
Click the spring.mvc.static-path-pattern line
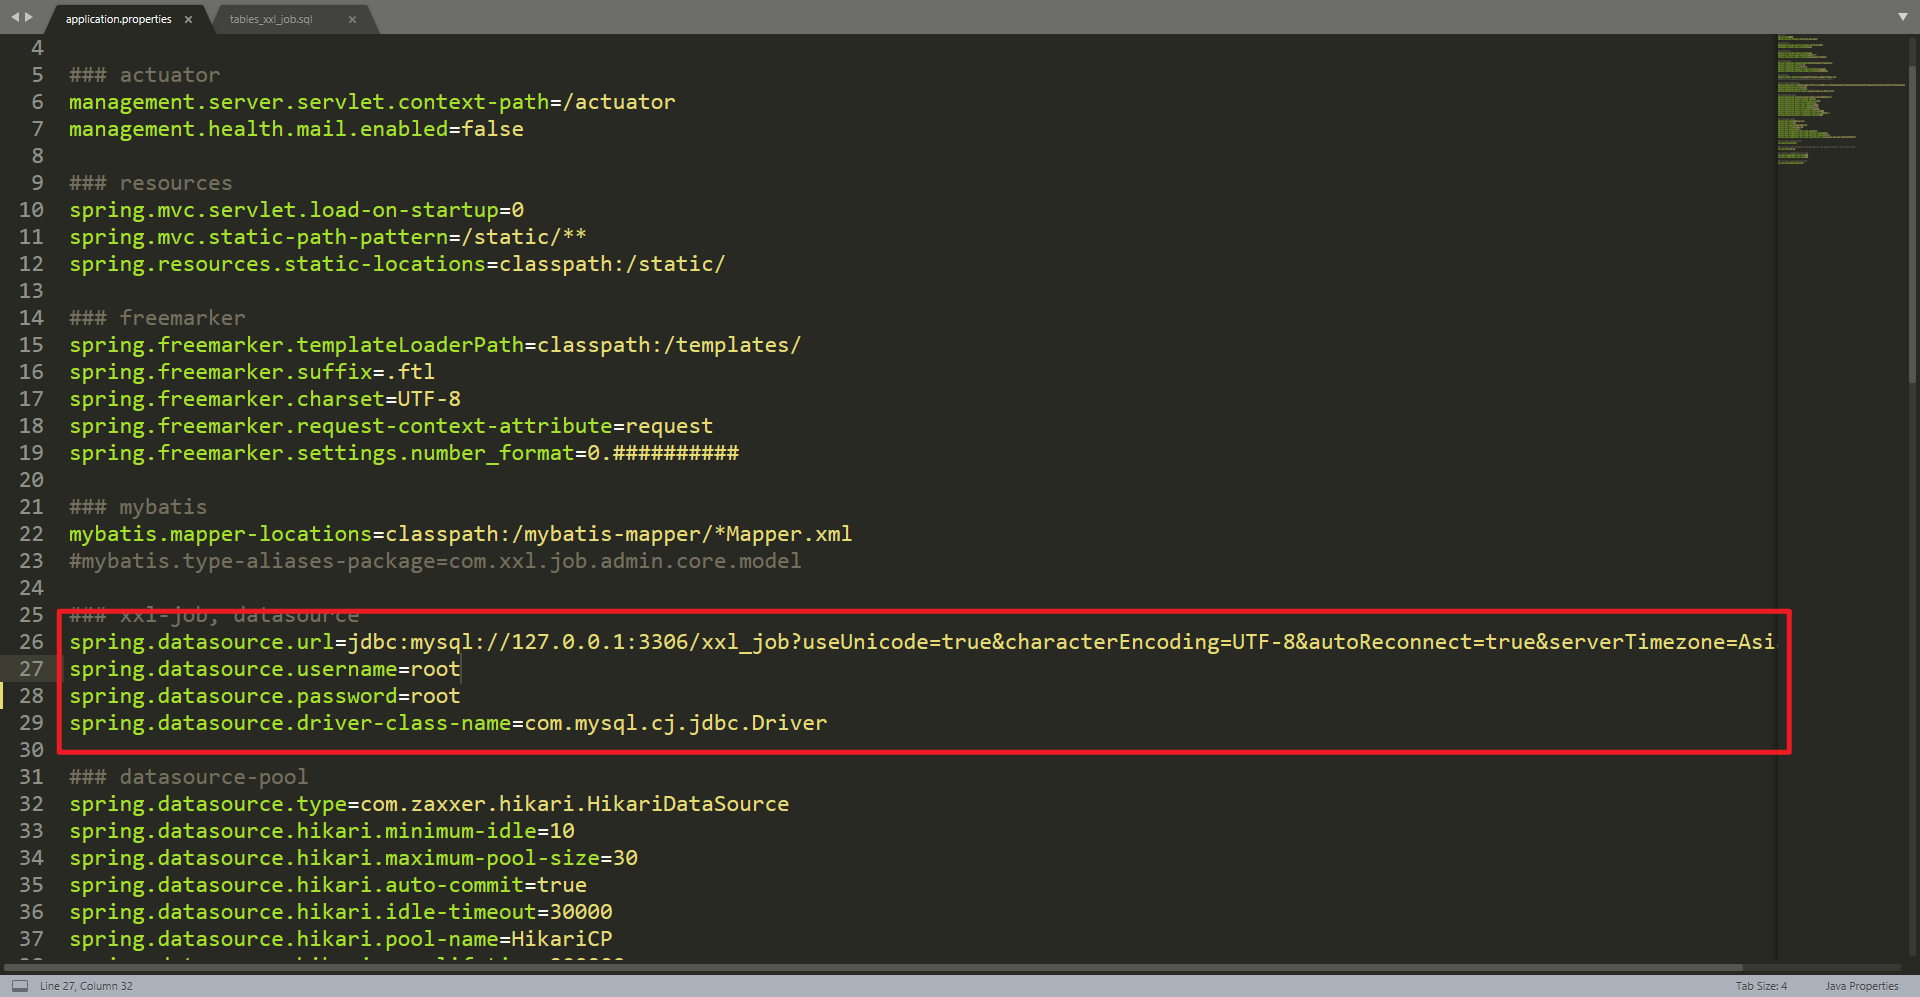(328, 237)
